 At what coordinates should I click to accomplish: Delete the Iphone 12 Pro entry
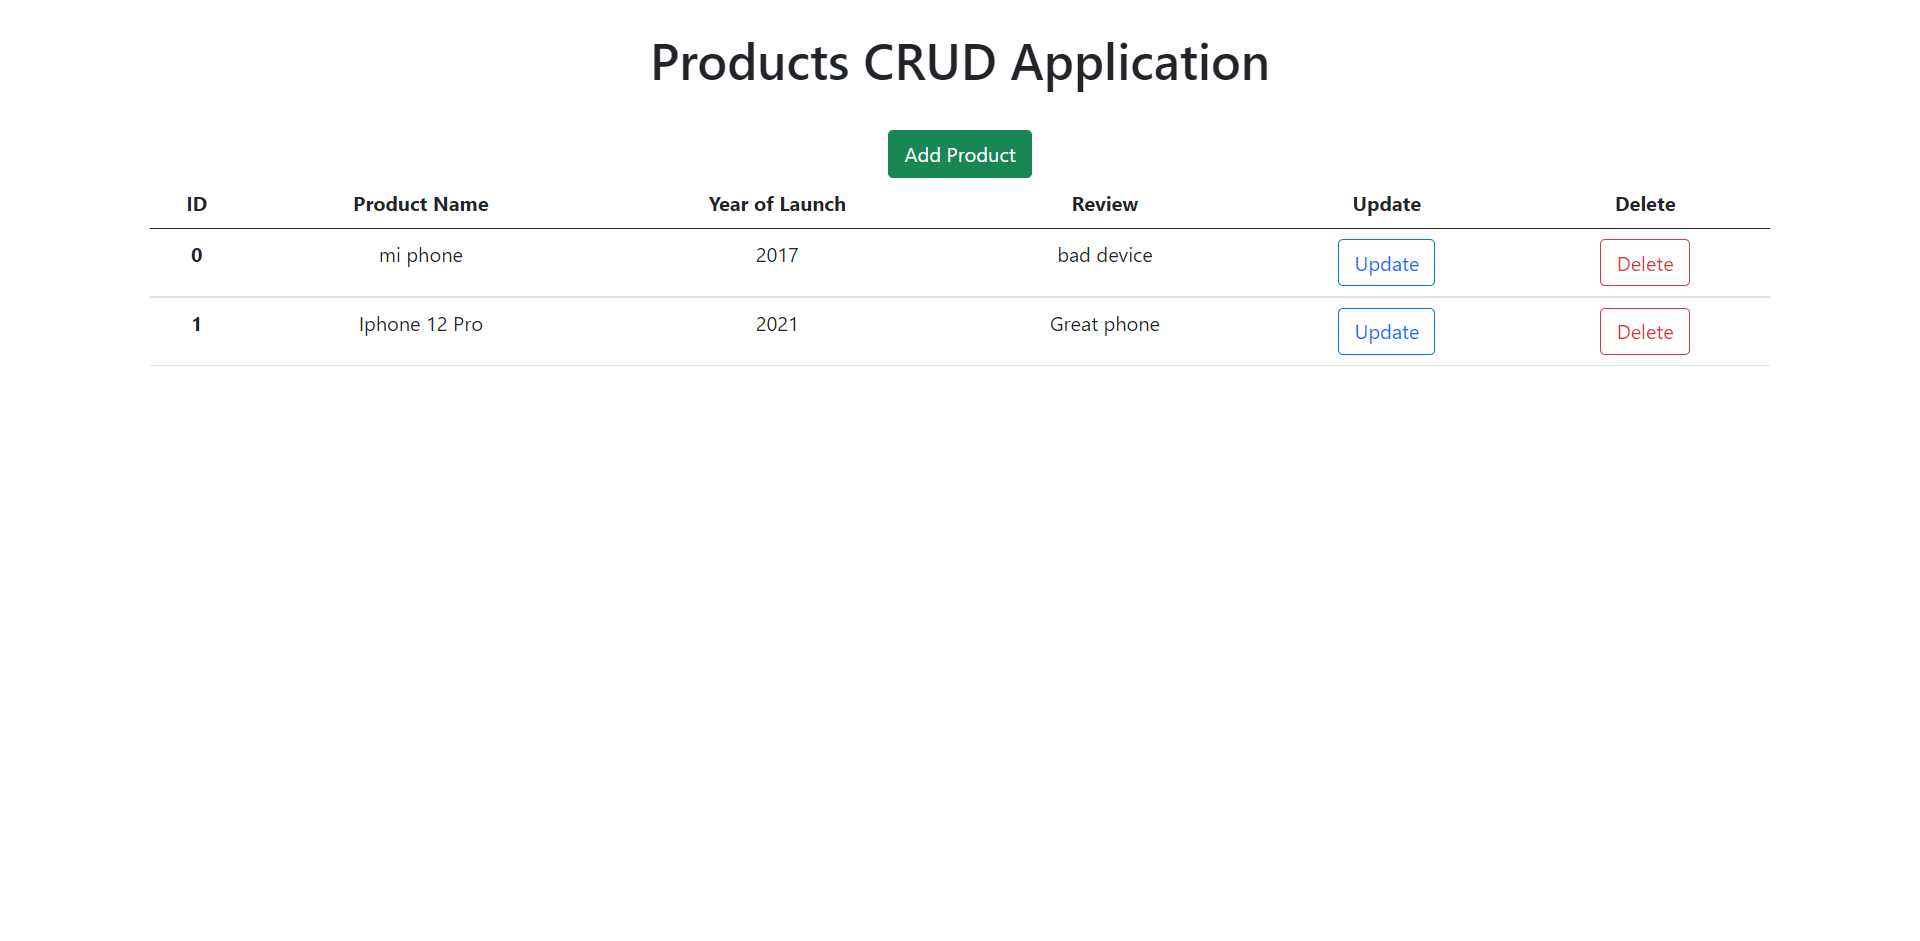(1644, 332)
